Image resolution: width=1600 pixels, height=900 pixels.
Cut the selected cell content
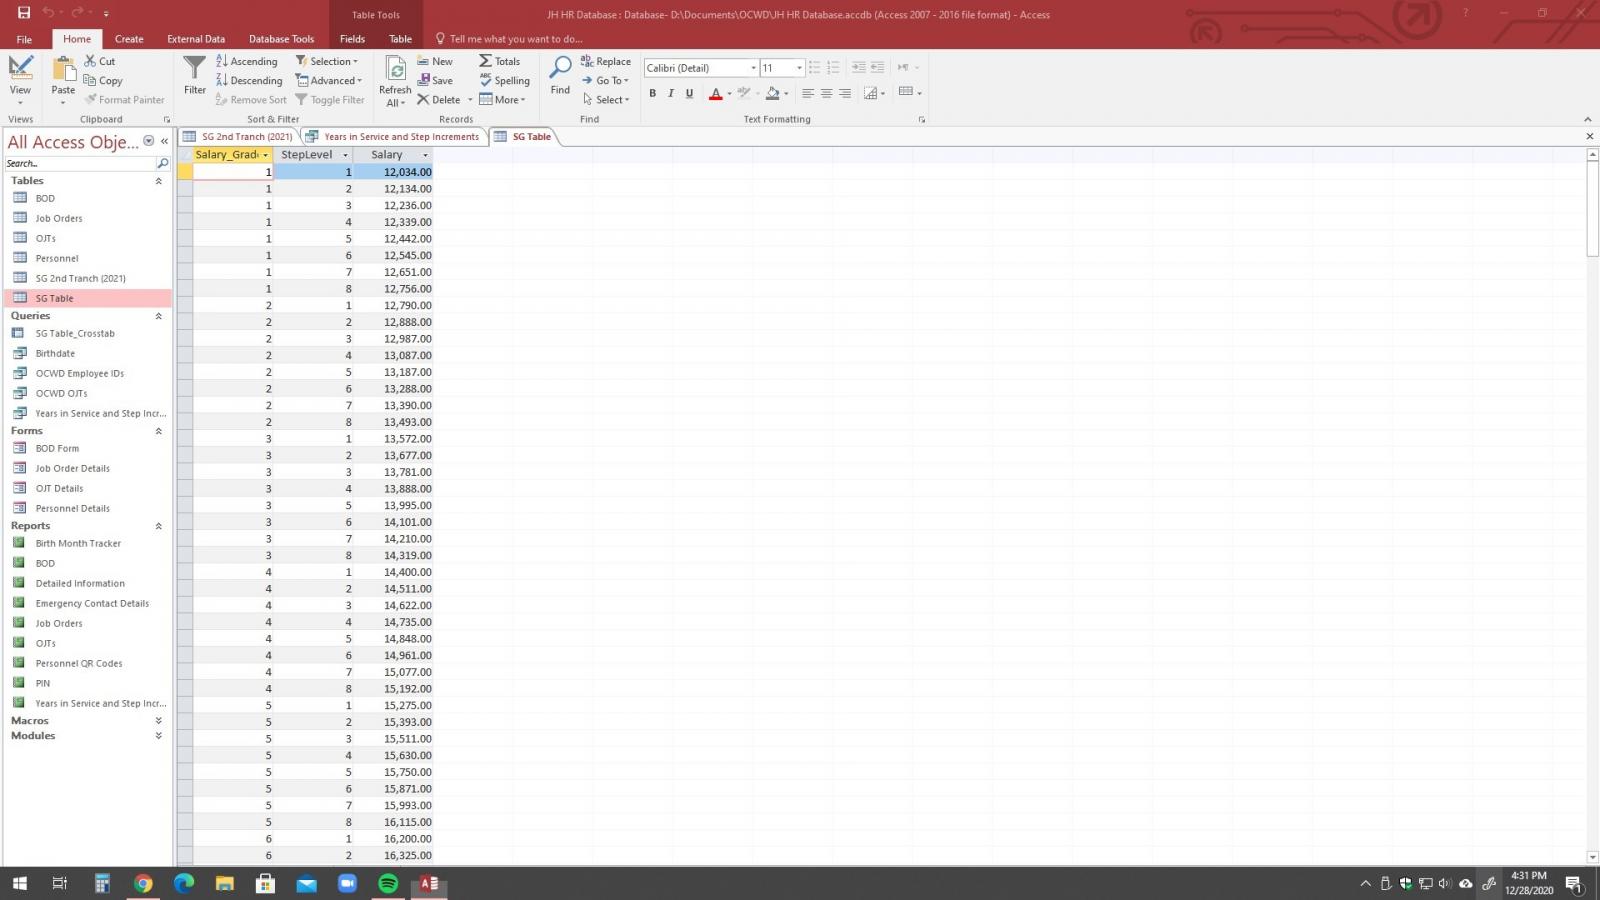pos(100,61)
